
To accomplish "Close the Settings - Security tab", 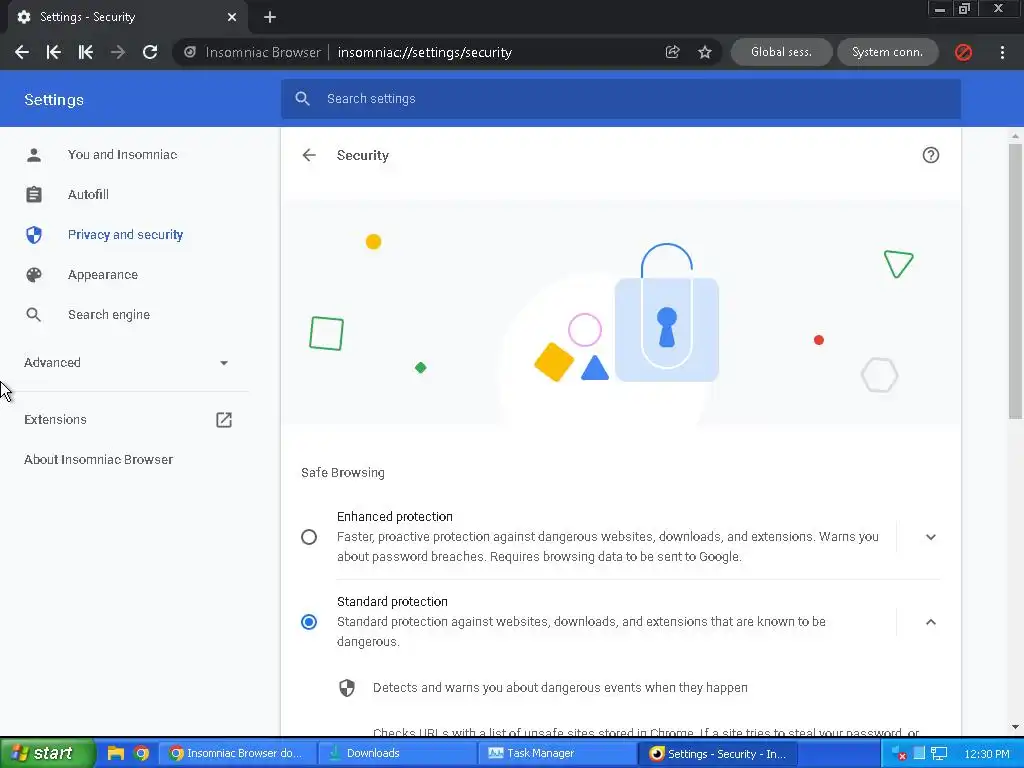I will 232,17.
